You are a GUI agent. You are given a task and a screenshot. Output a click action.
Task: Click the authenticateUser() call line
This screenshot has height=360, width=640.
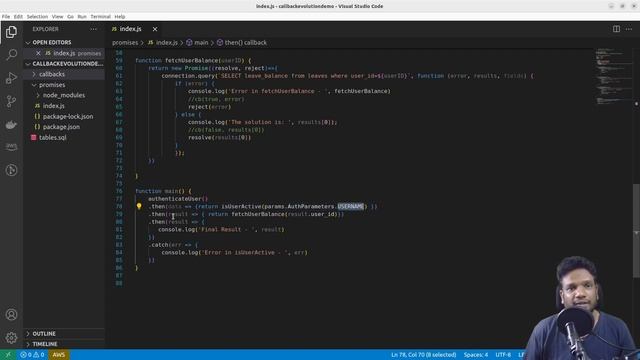click(x=178, y=199)
